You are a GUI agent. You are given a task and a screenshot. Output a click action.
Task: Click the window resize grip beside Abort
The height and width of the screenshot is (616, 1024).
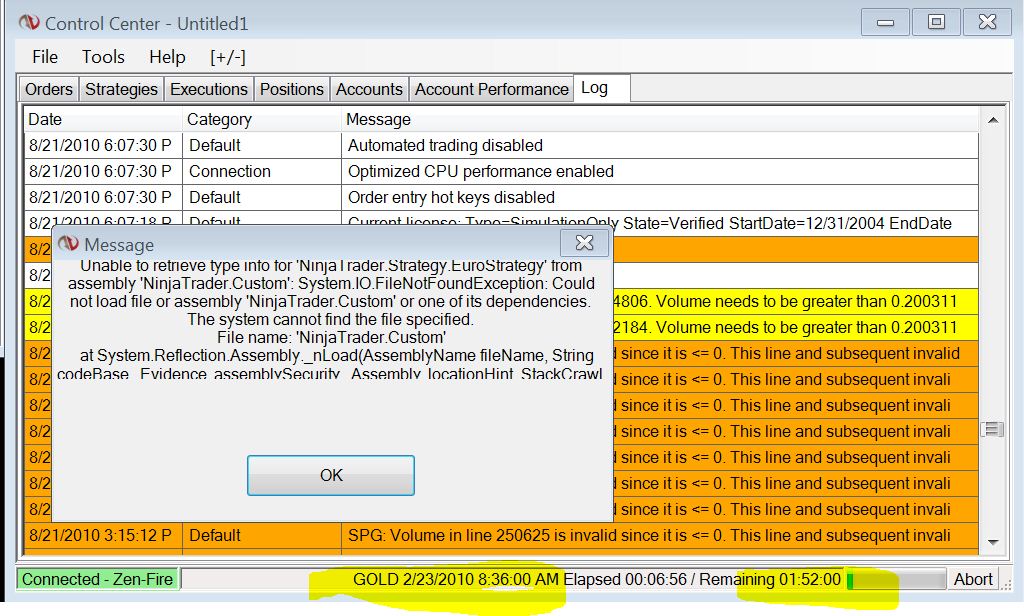point(1006,583)
